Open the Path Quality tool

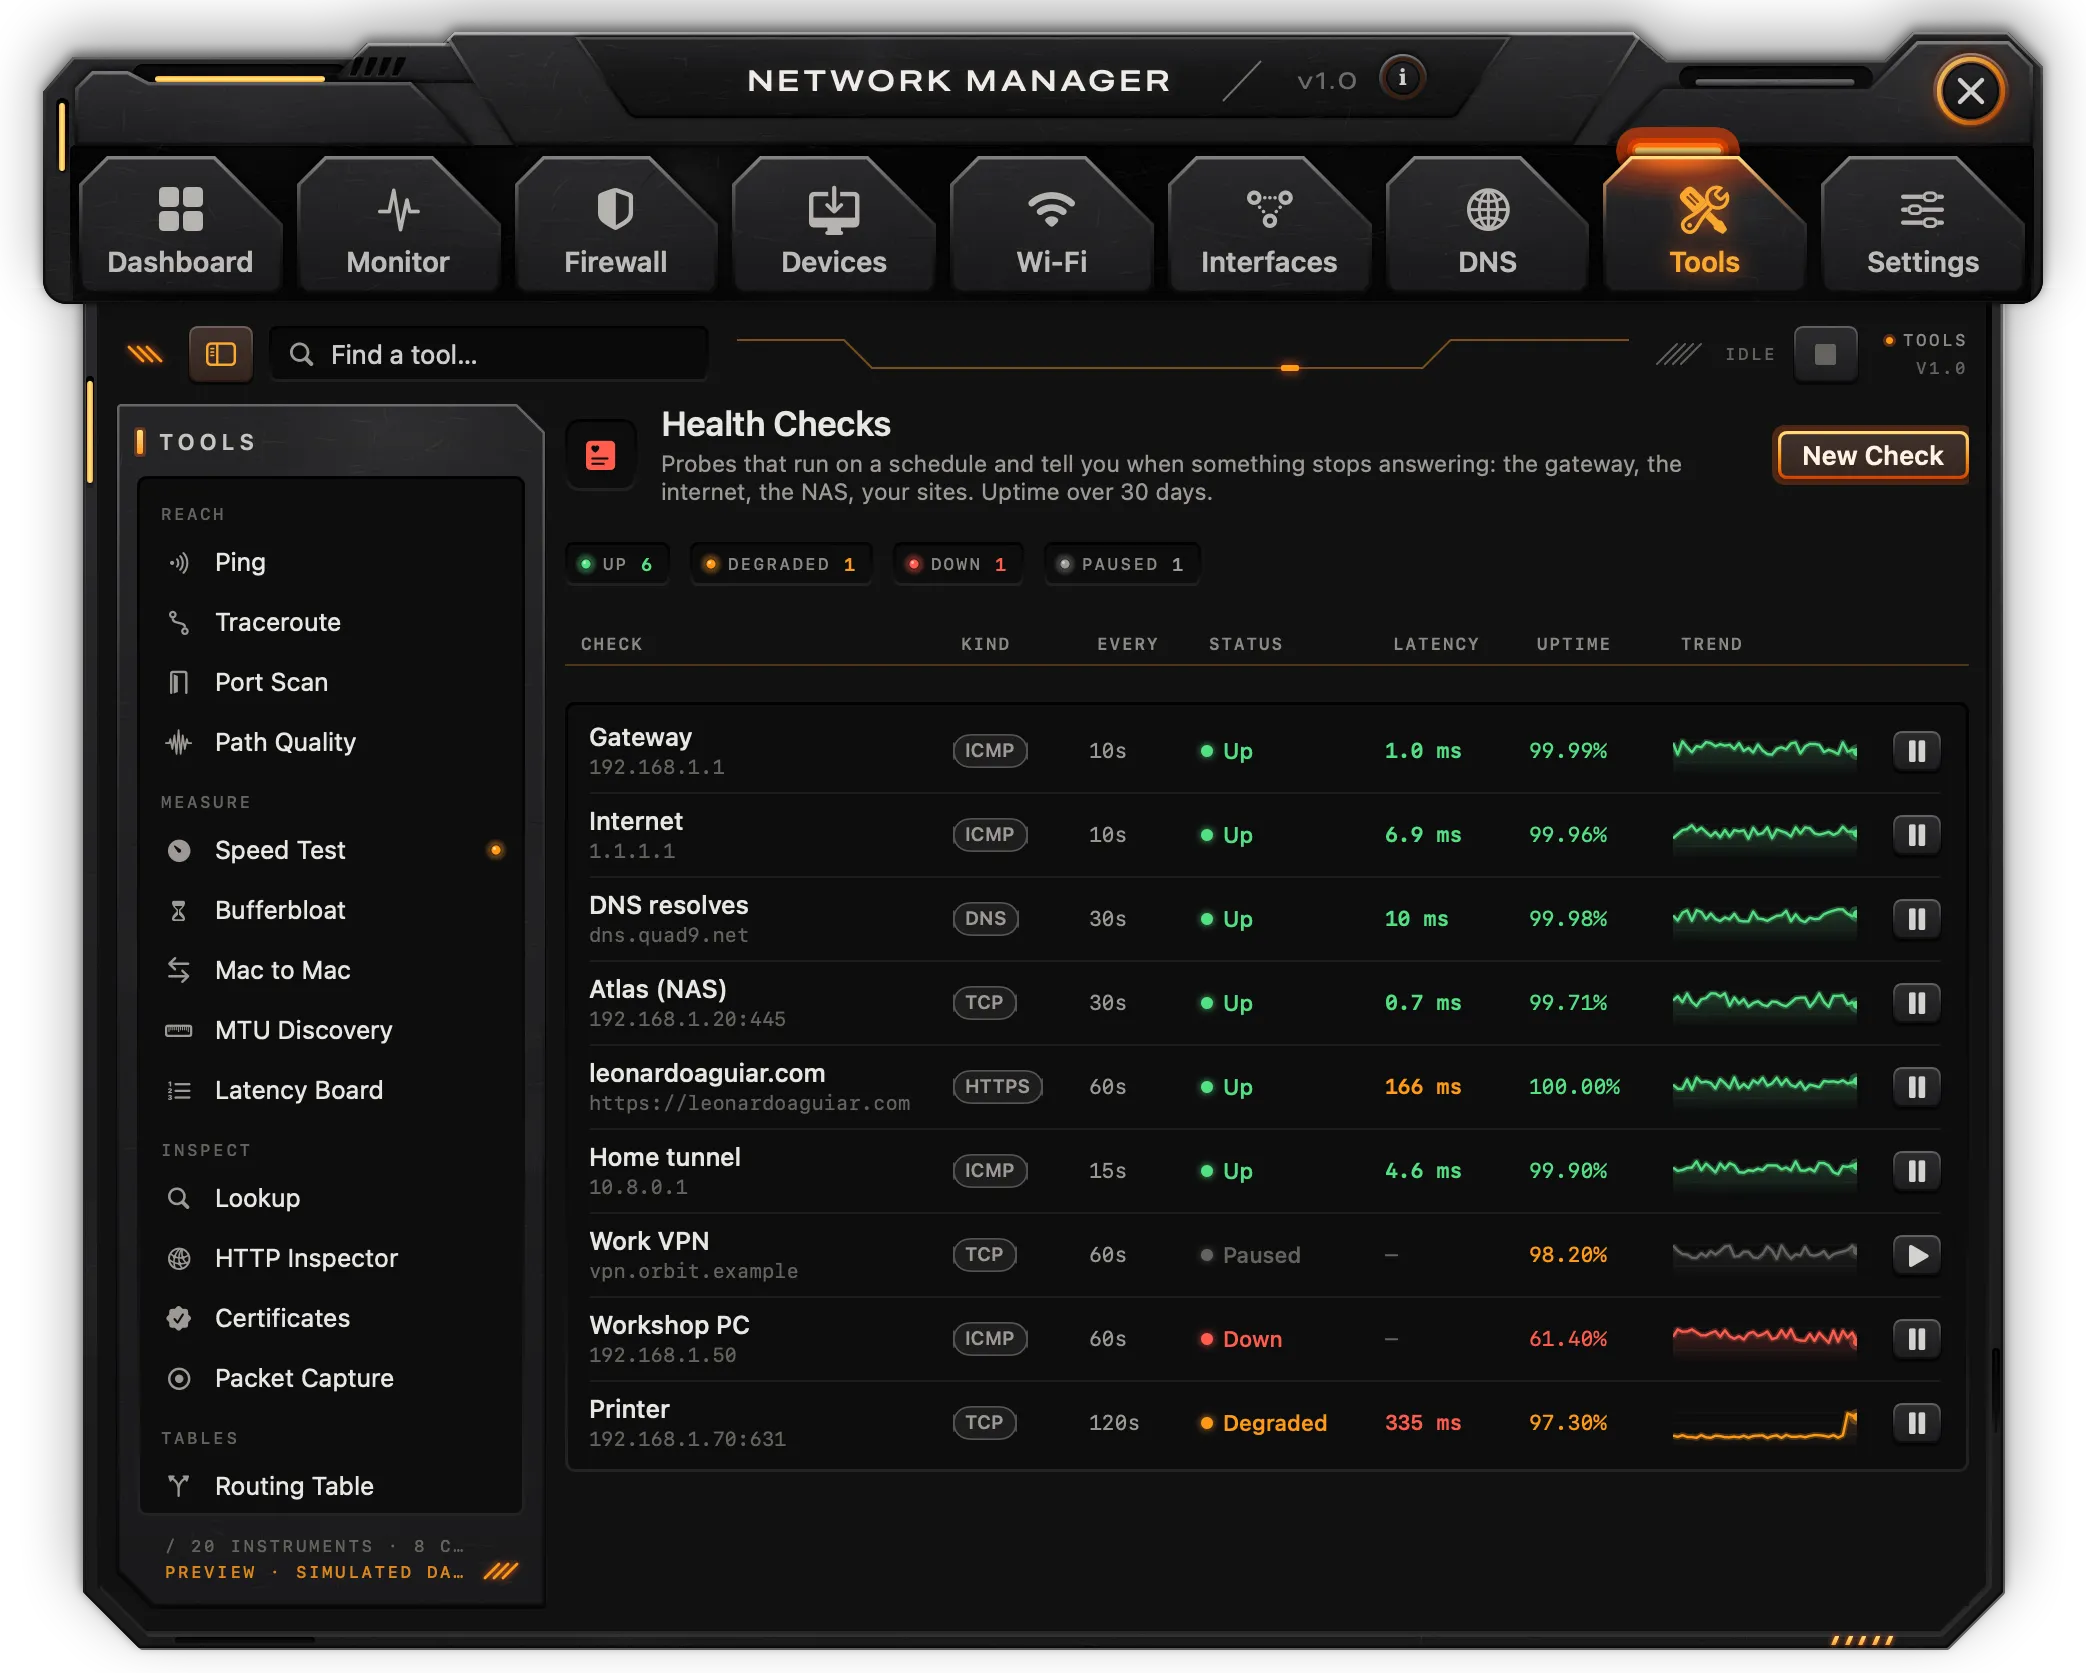[x=332, y=742]
